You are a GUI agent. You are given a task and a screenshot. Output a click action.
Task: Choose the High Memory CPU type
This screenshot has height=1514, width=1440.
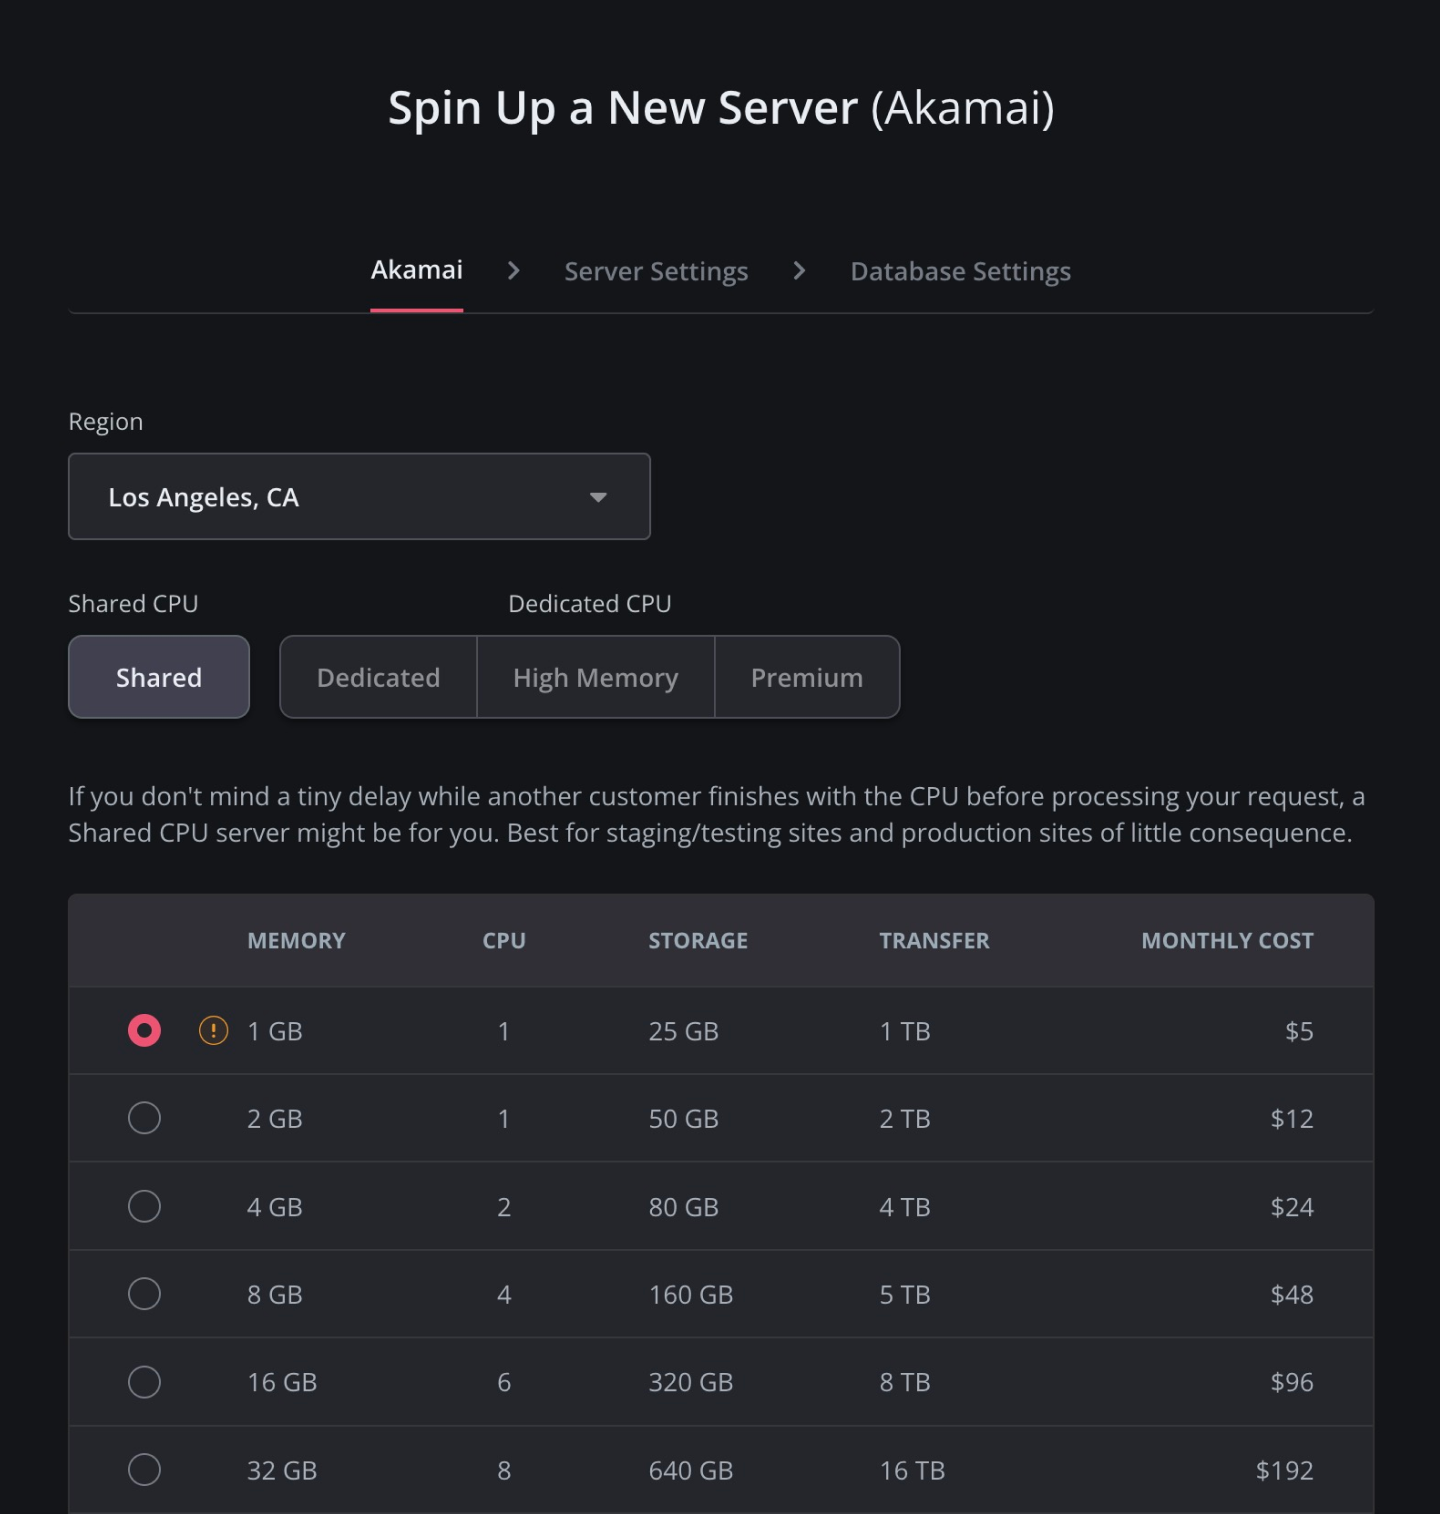596,677
